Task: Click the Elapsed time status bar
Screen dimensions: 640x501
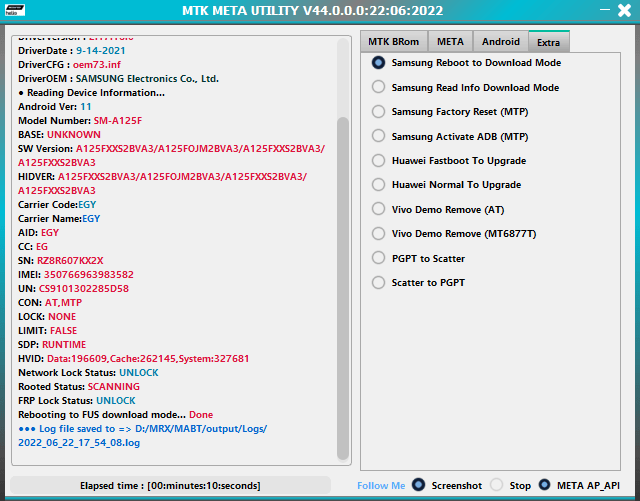Action: pos(170,485)
